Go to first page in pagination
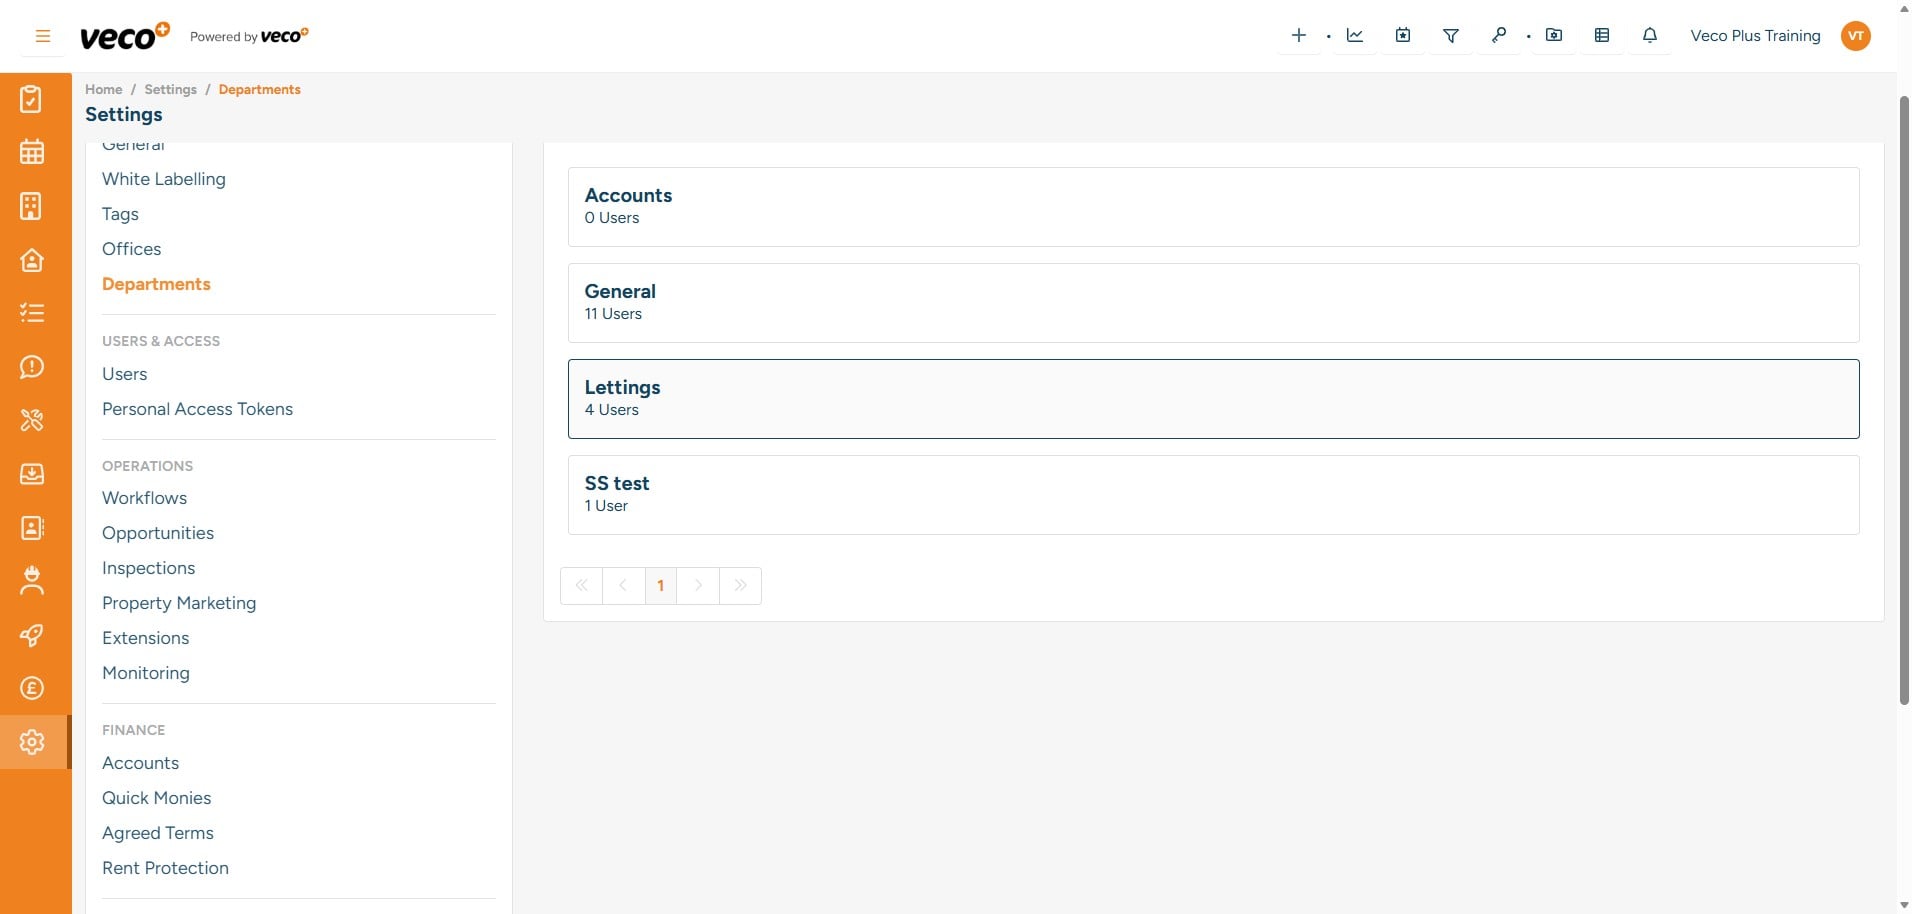 pos(581,586)
